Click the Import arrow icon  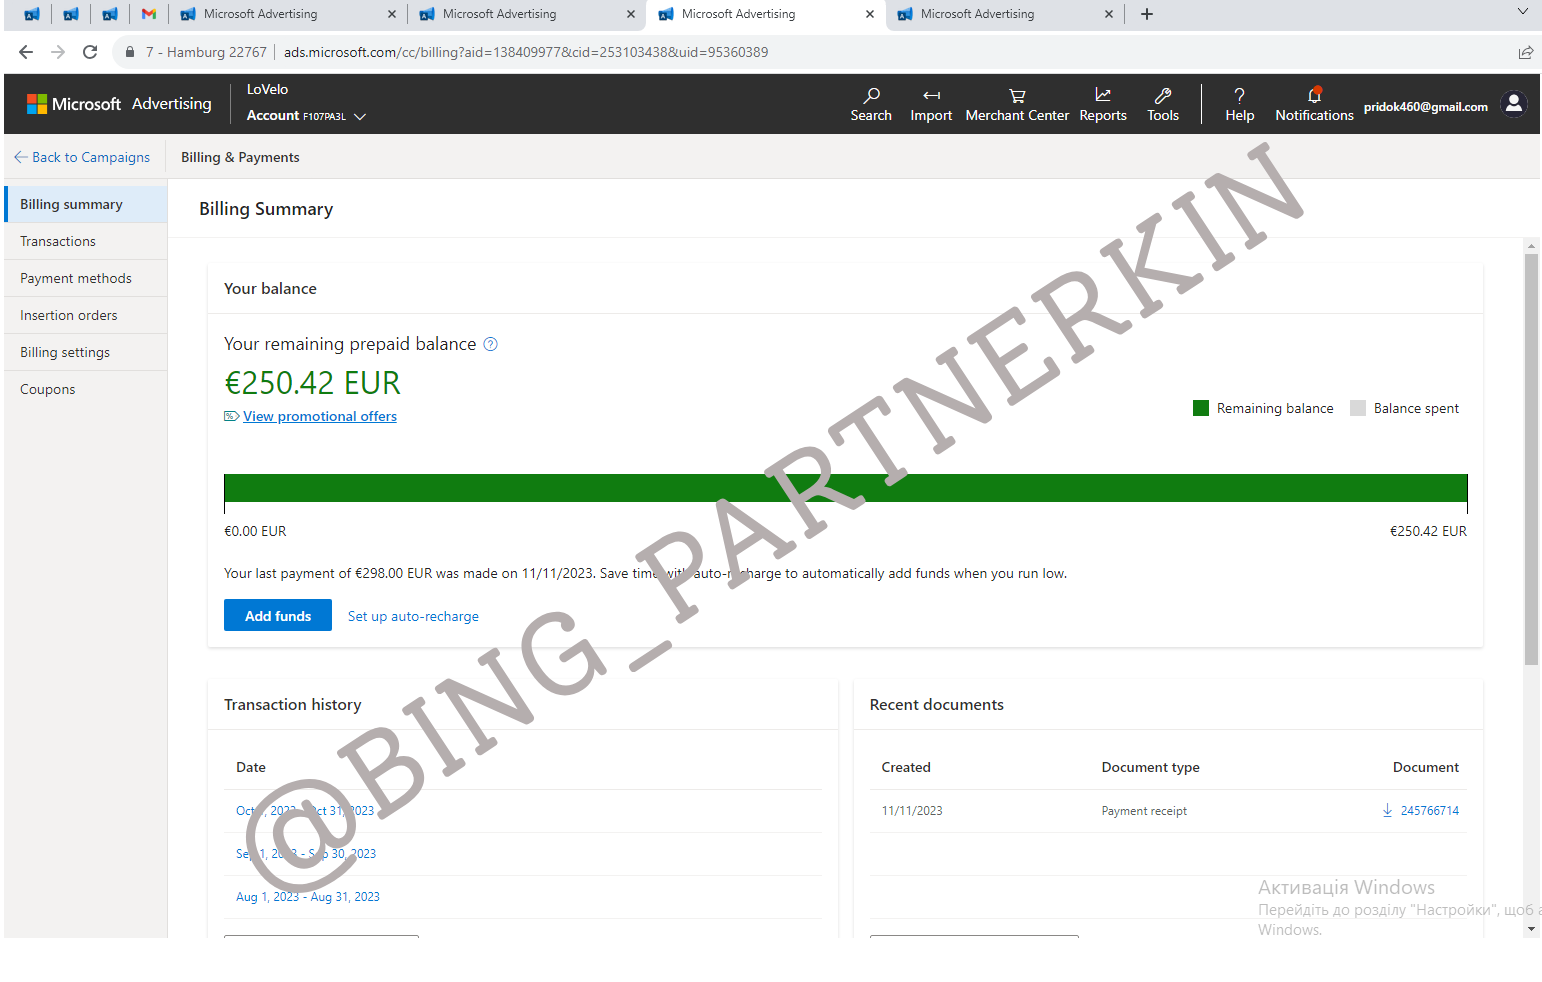(x=931, y=96)
